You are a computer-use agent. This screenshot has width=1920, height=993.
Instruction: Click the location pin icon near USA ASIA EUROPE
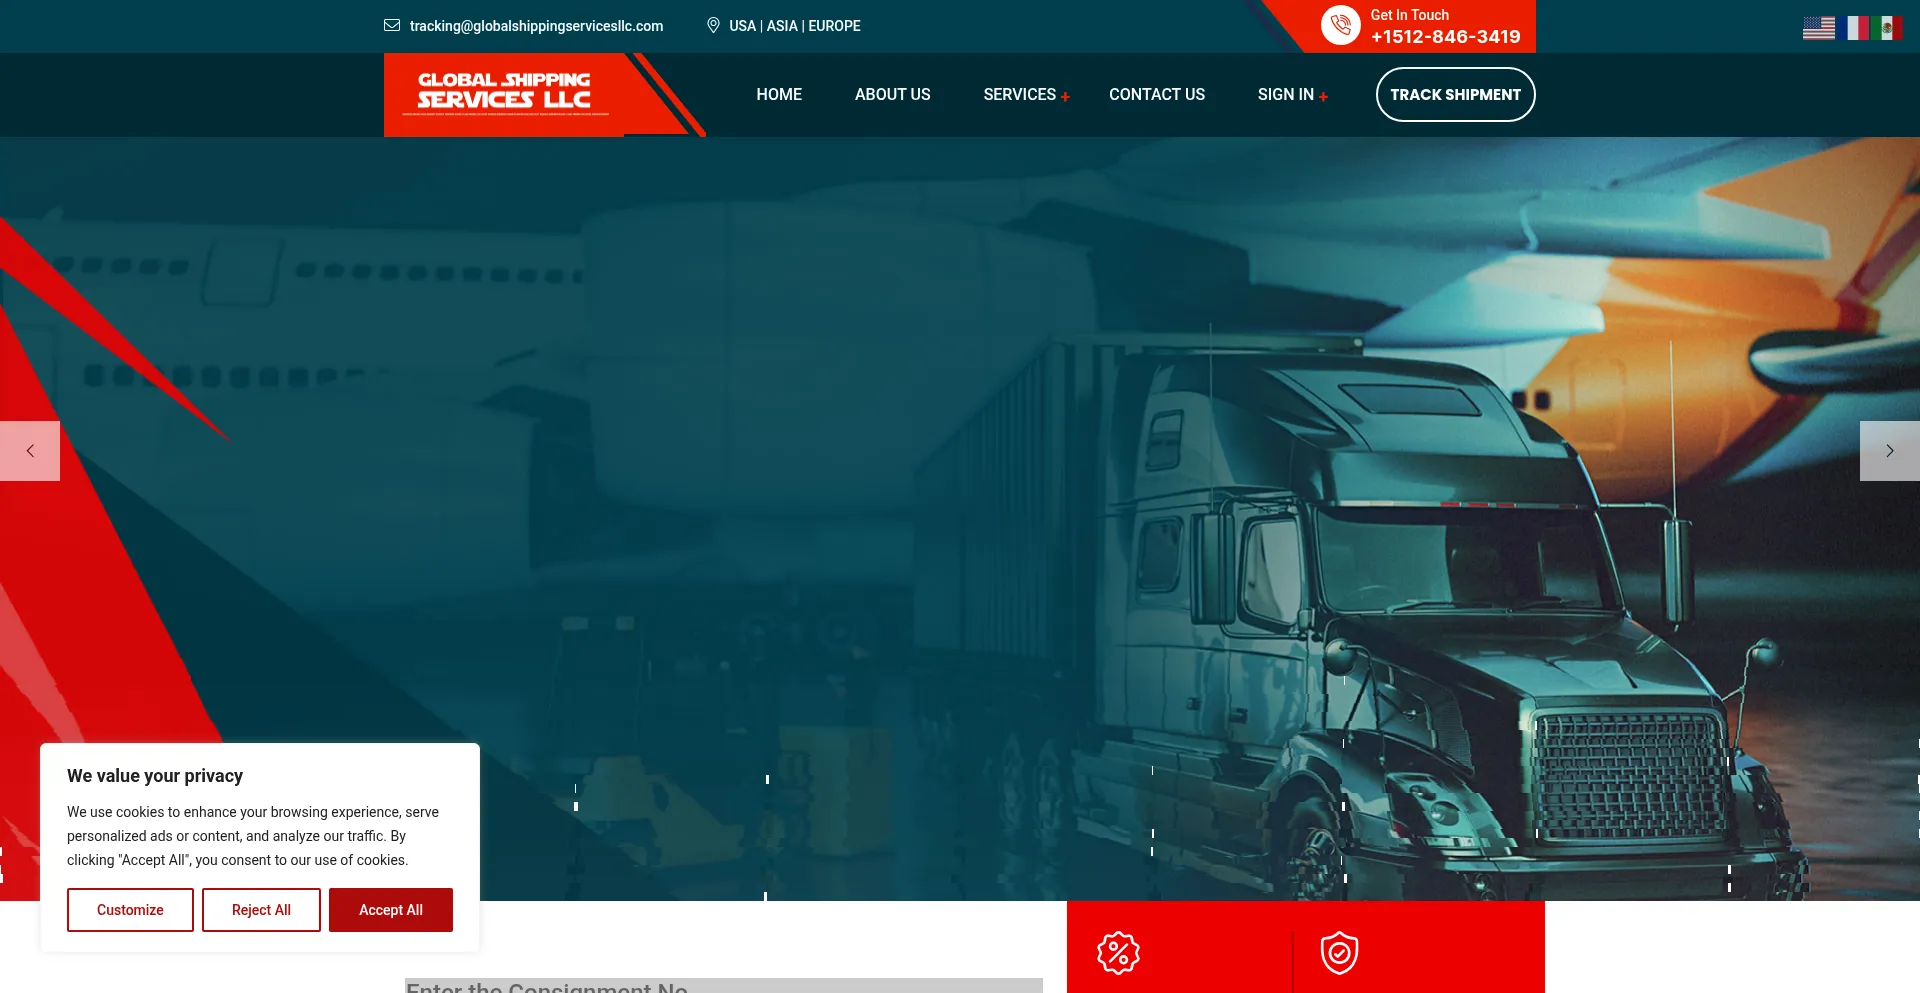pos(713,25)
